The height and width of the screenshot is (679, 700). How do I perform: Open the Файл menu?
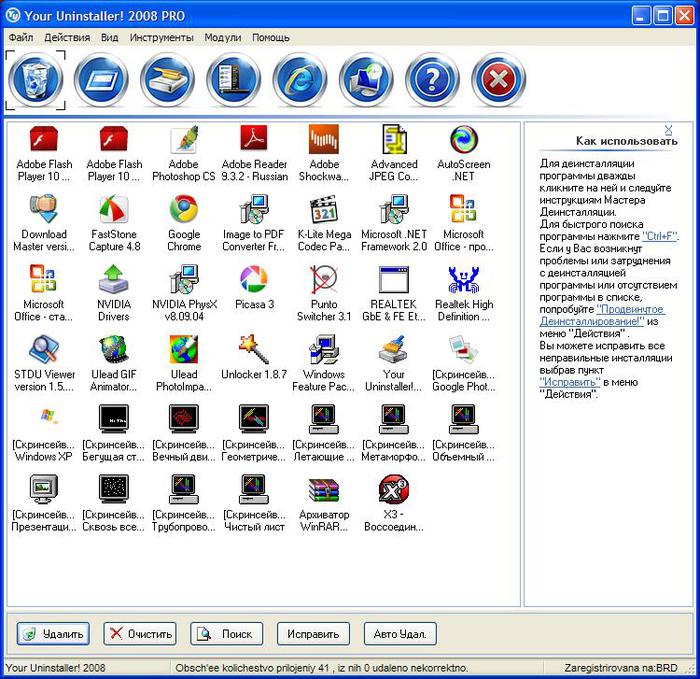click(x=21, y=38)
